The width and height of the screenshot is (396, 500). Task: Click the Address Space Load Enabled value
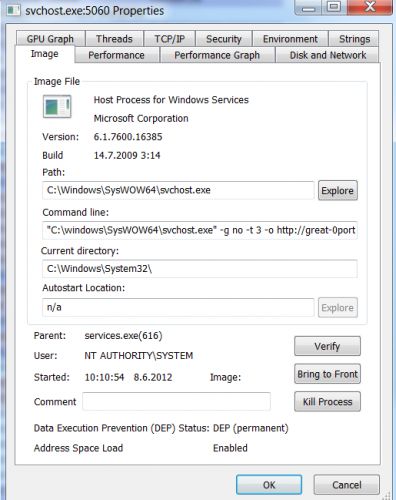tap(230, 448)
